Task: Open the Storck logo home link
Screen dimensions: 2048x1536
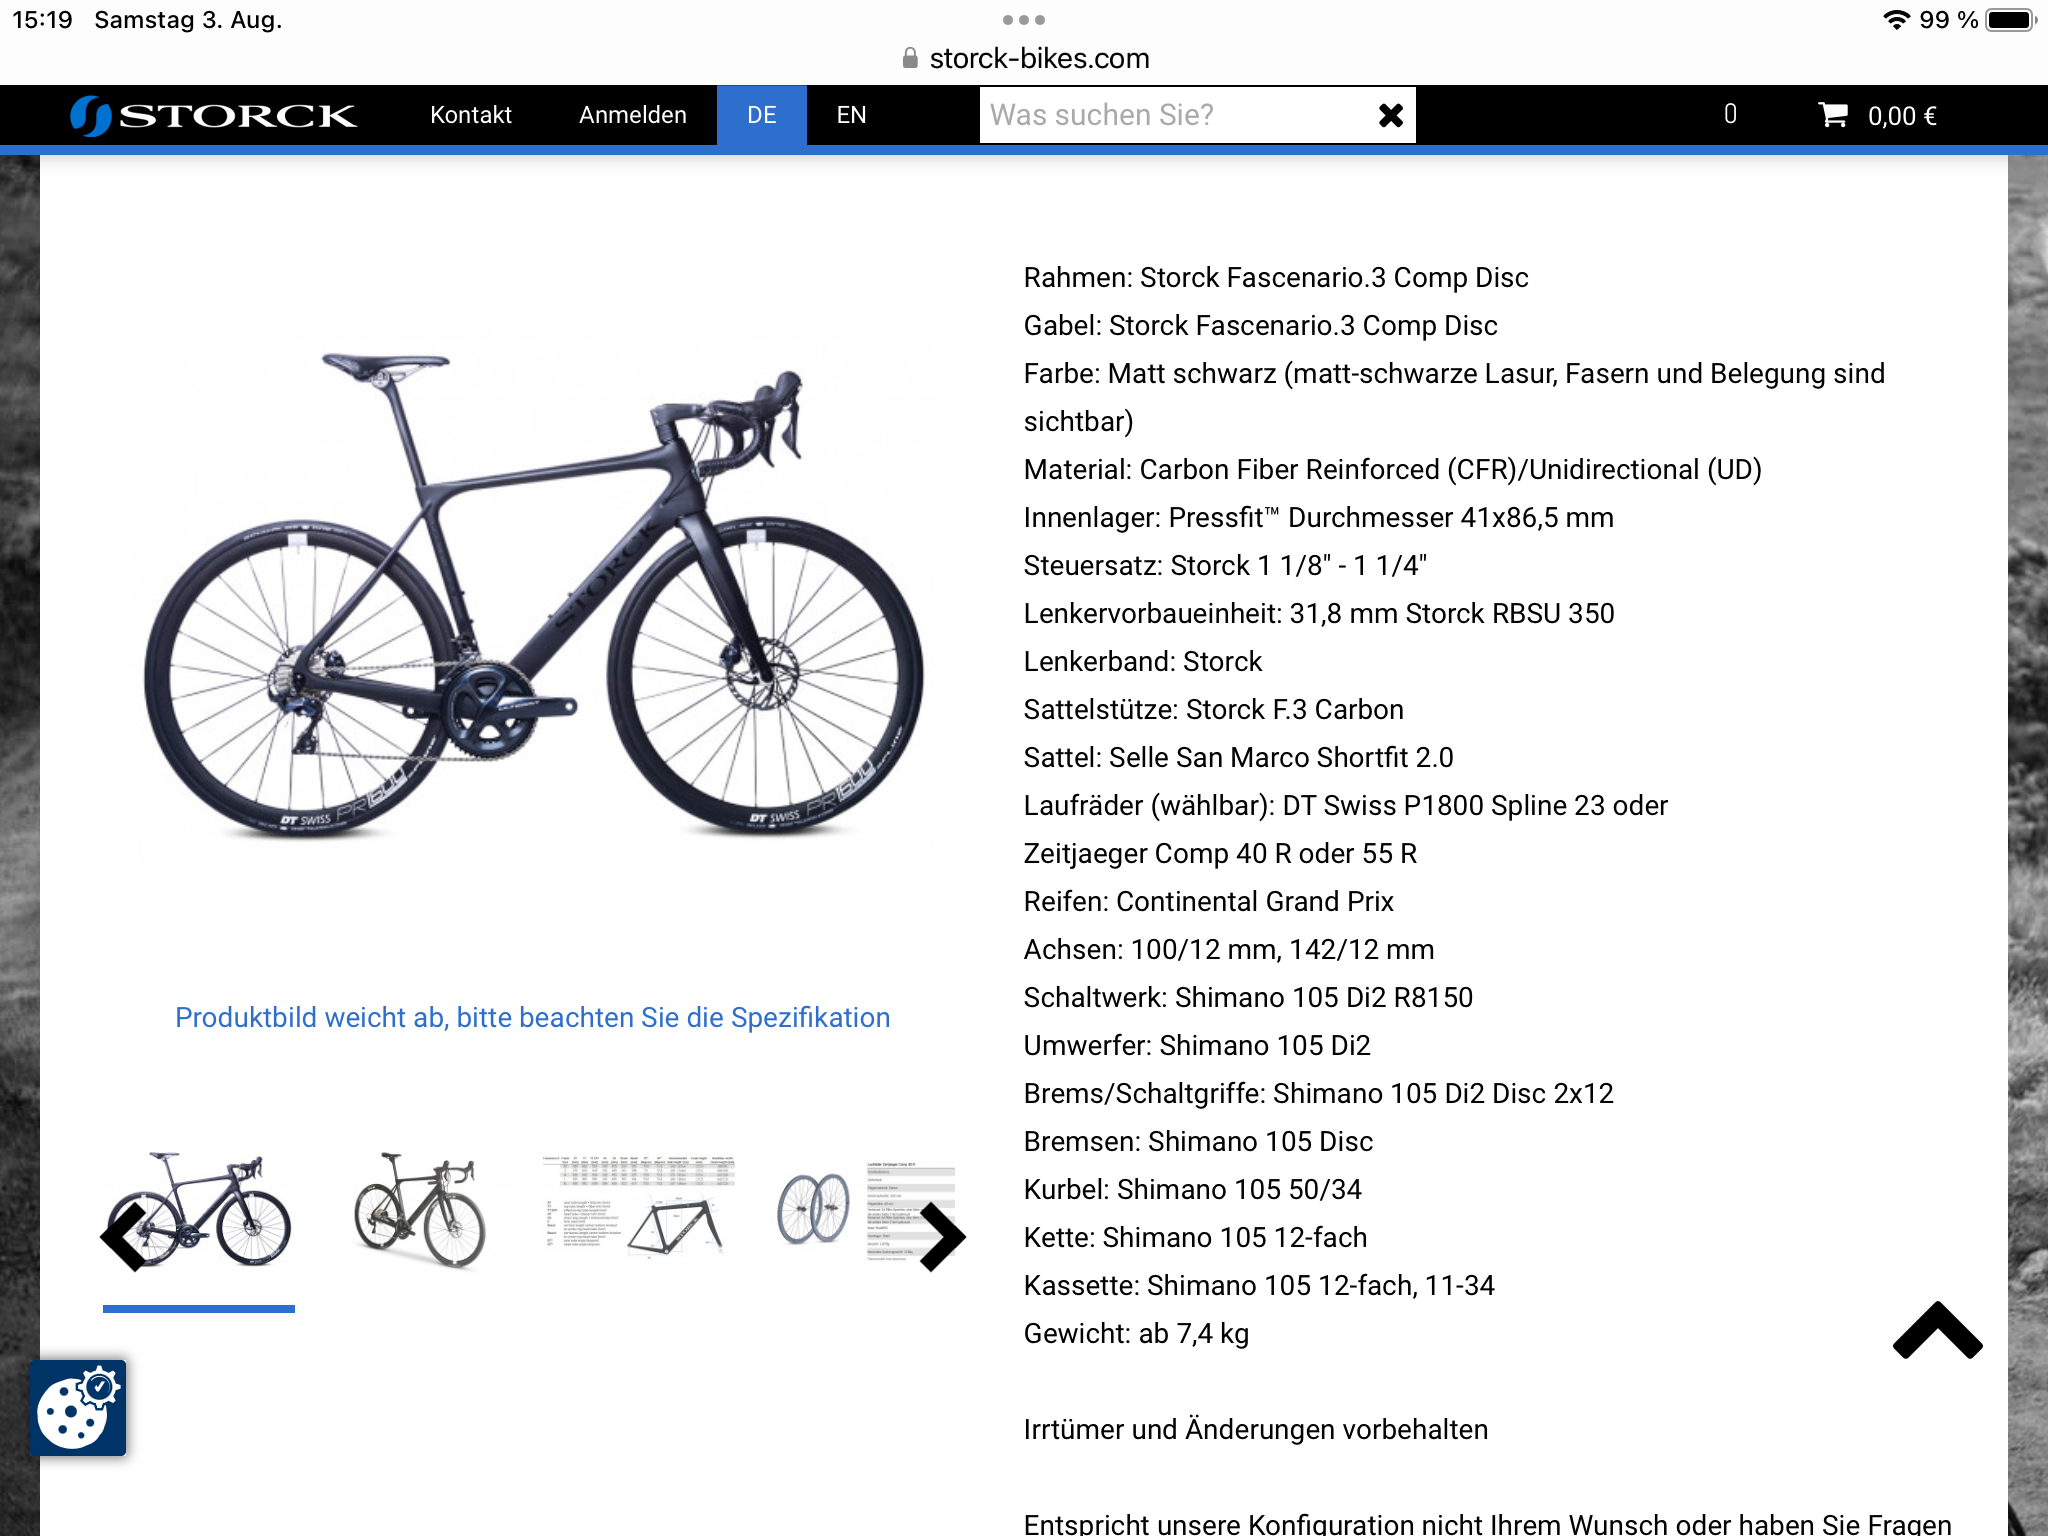Action: point(213,115)
